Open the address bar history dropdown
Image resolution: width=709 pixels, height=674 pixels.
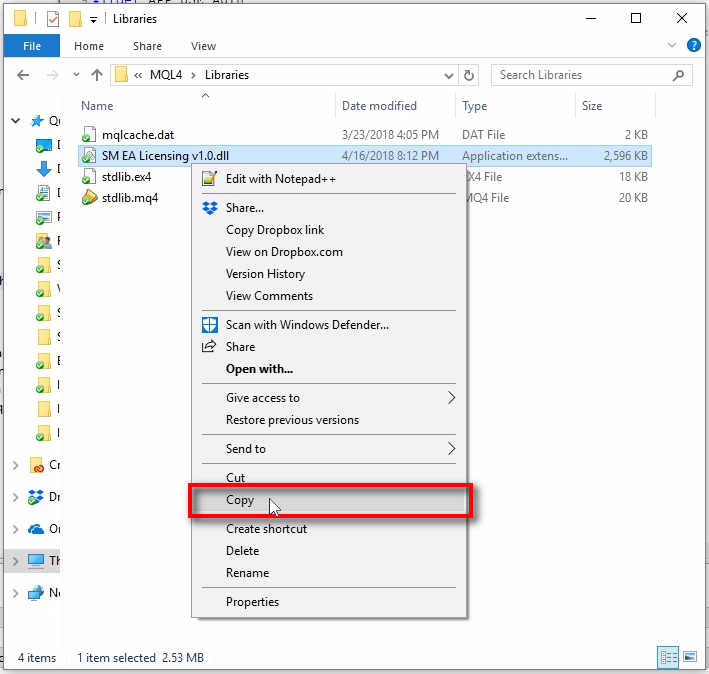tap(447, 75)
